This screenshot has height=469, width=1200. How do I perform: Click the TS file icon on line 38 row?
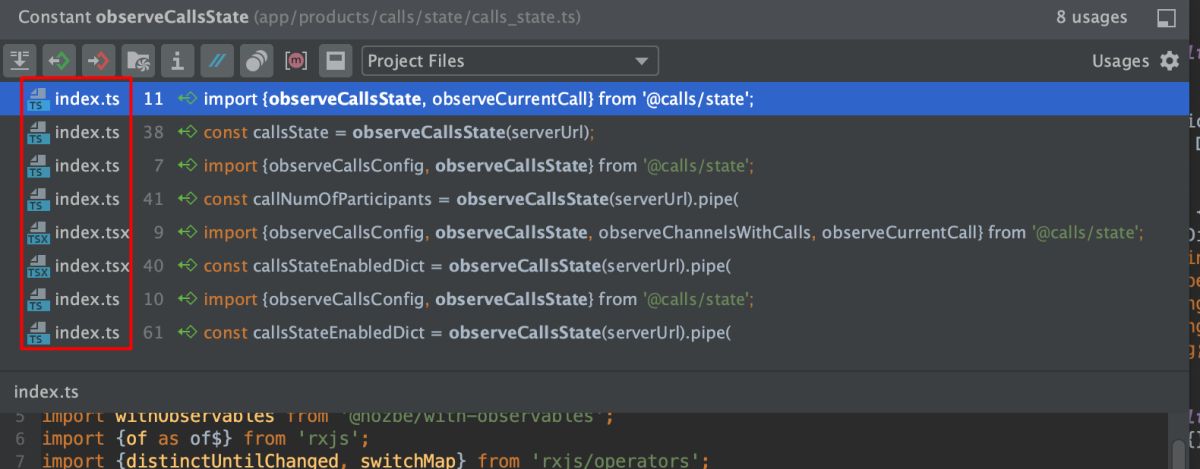coord(38,132)
